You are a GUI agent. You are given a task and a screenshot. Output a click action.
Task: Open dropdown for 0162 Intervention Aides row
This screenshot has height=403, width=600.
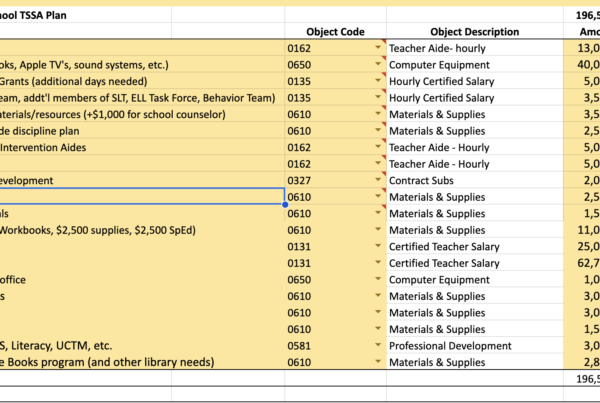point(378,147)
